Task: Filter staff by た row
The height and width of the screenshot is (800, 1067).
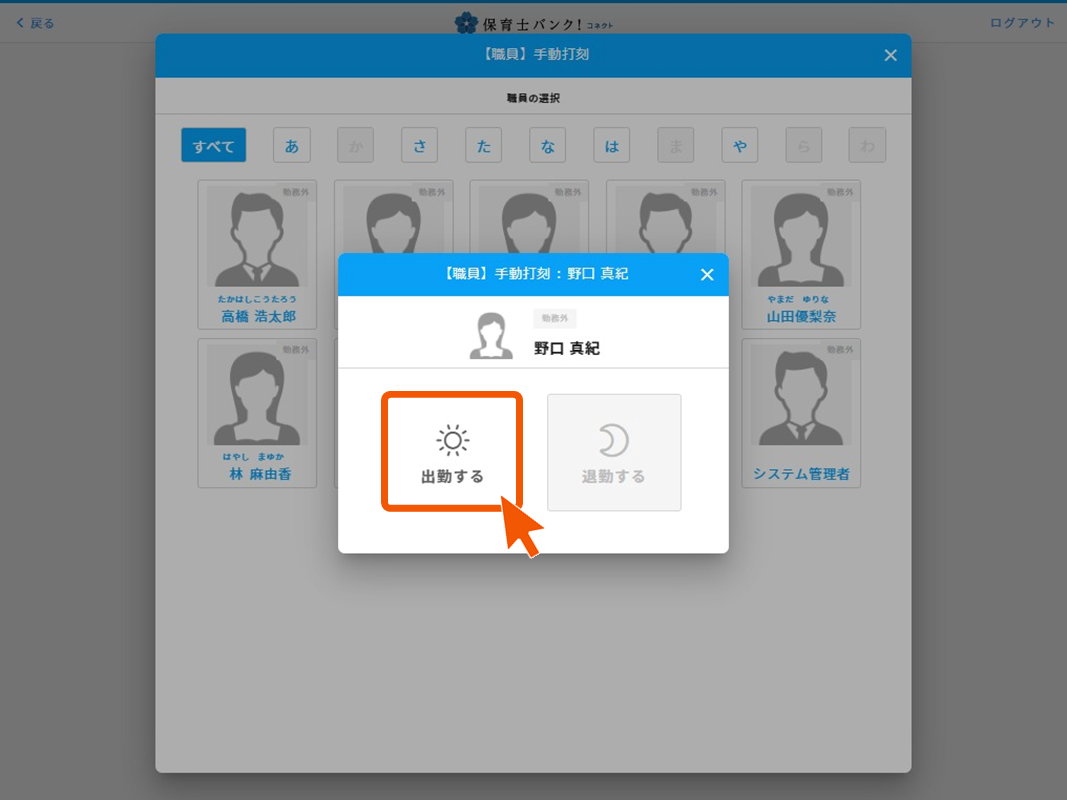Action: click(483, 146)
